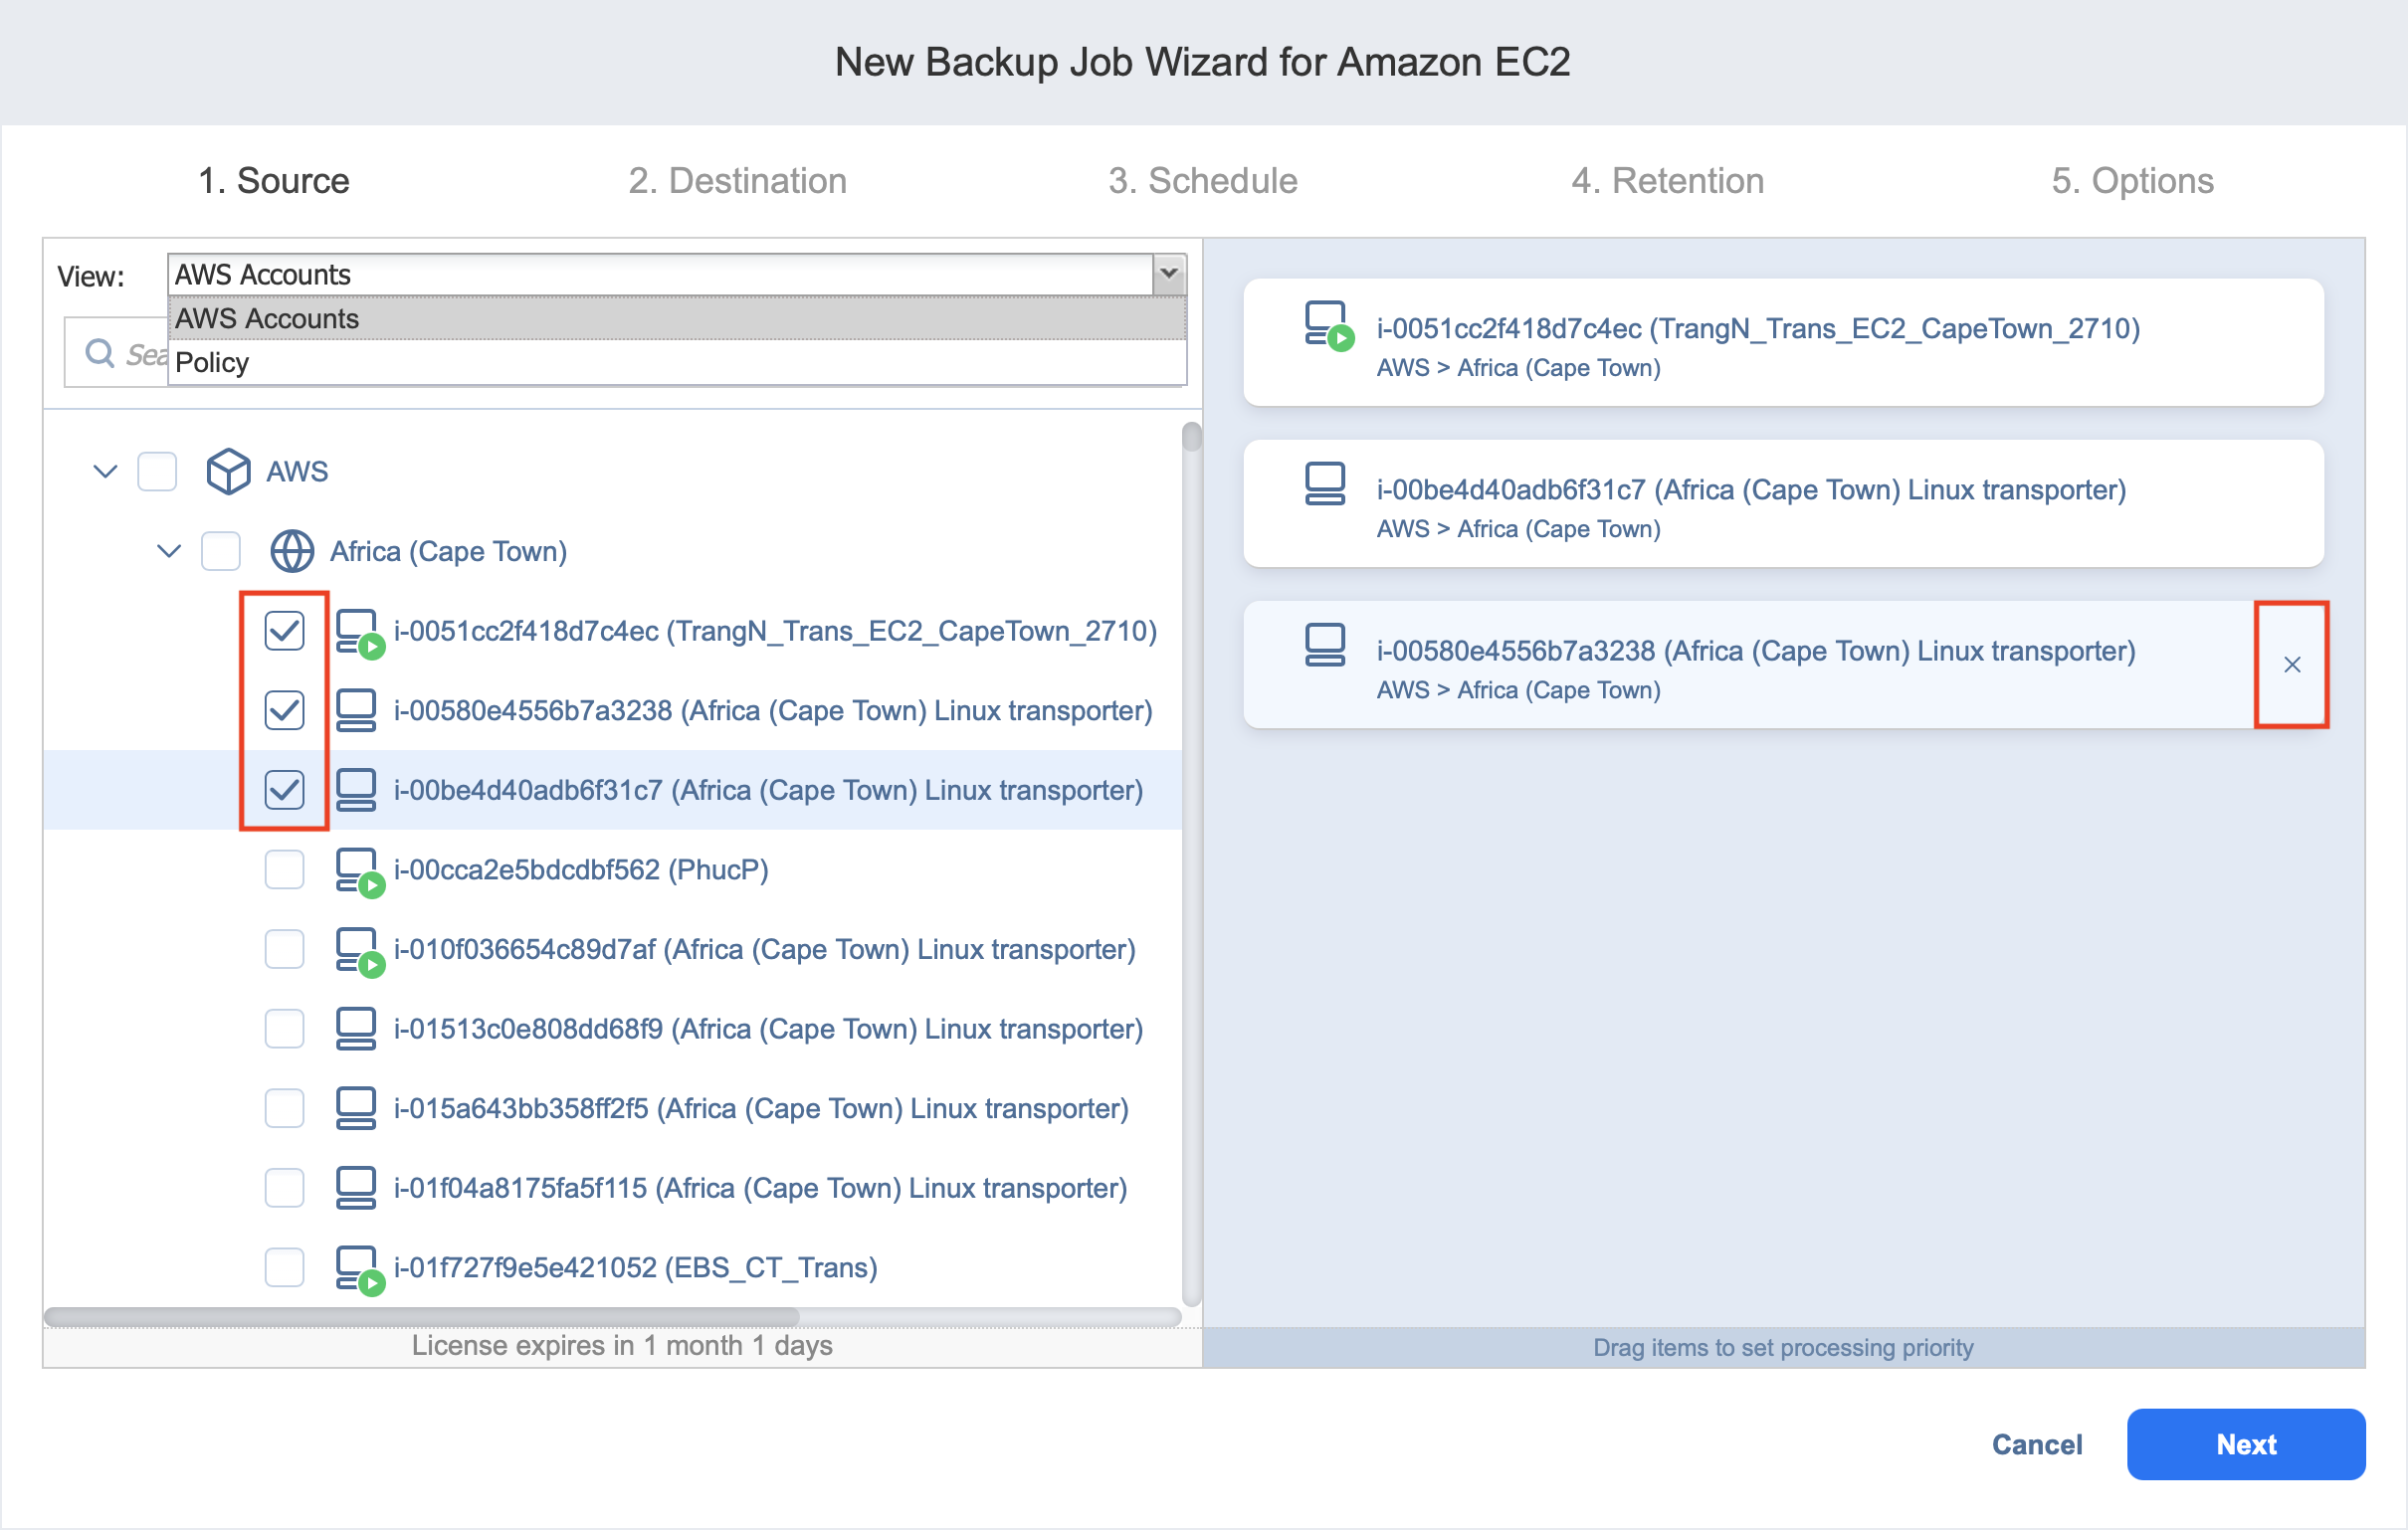Click the instance icon for i-01513c0e808dd68f9
Screen dimensions: 2408x1530
[x=356, y=1029]
